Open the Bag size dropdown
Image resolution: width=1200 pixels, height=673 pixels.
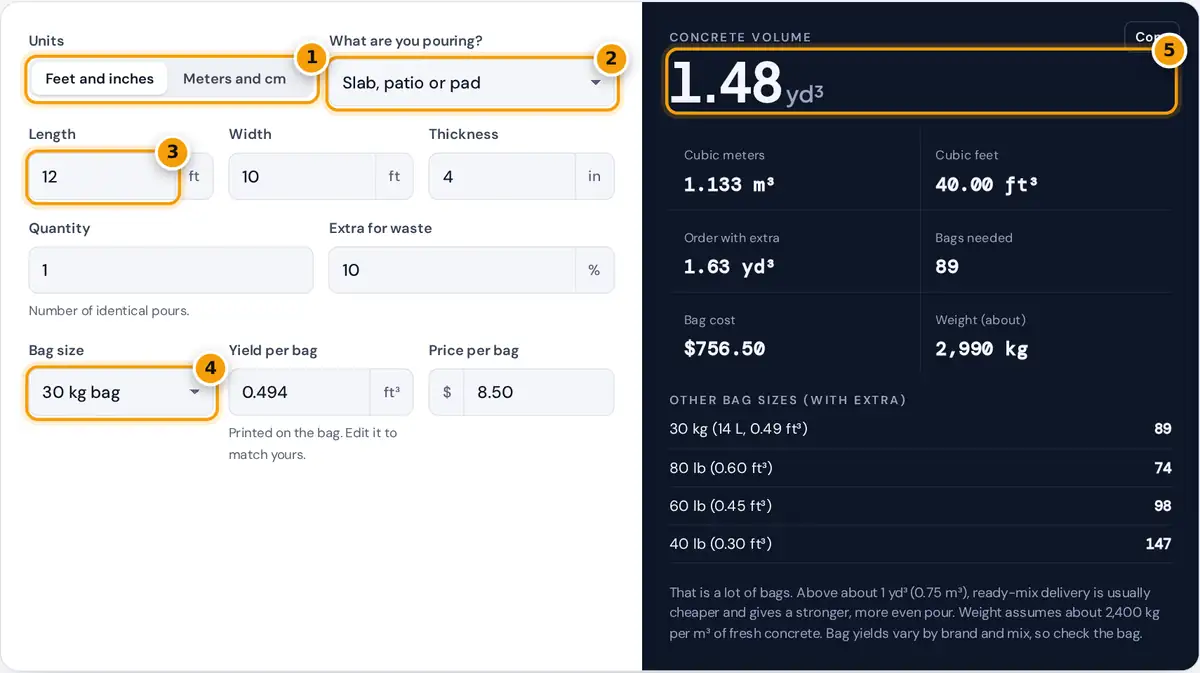pos(121,392)
